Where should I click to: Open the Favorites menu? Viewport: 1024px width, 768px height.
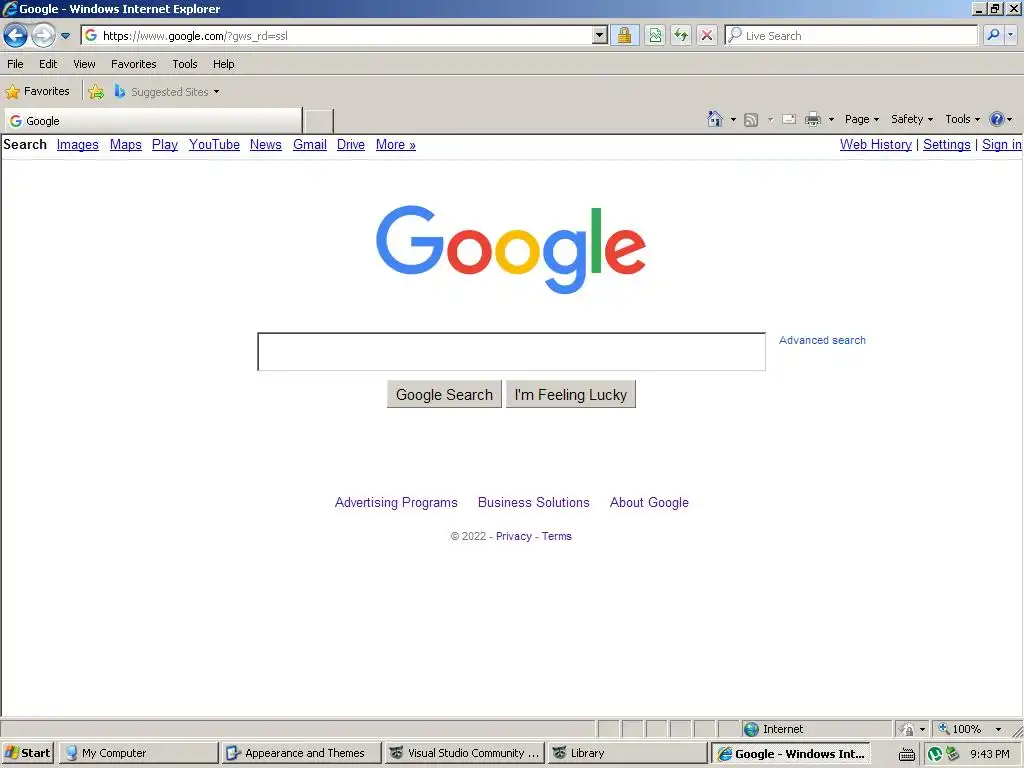point(133,64)
